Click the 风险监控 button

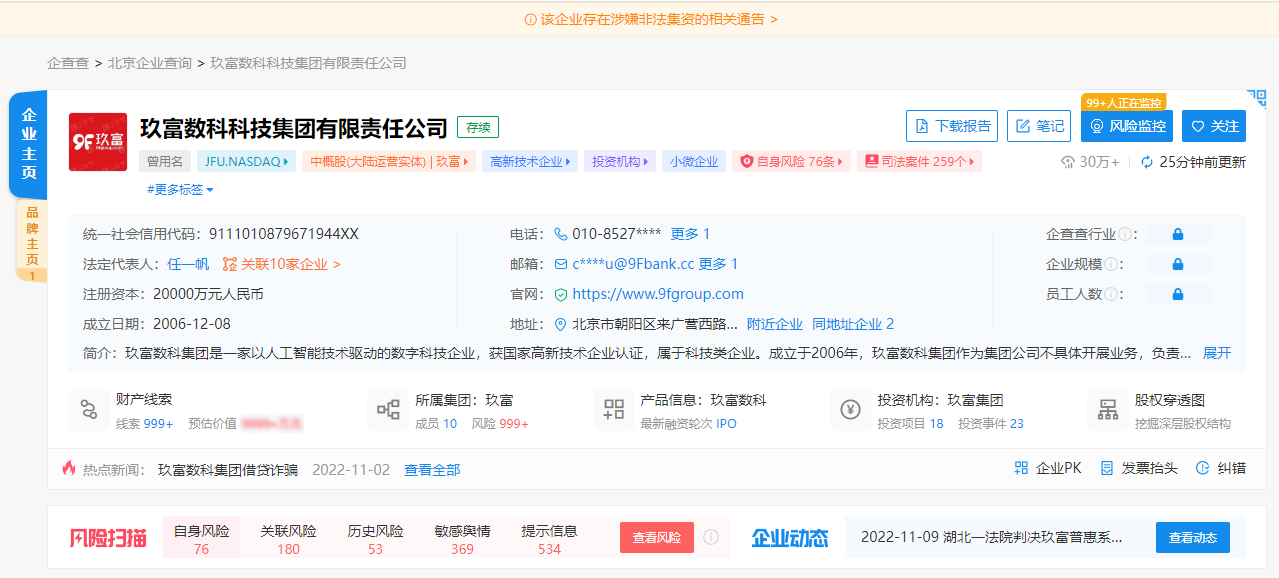coord(1126,126)
